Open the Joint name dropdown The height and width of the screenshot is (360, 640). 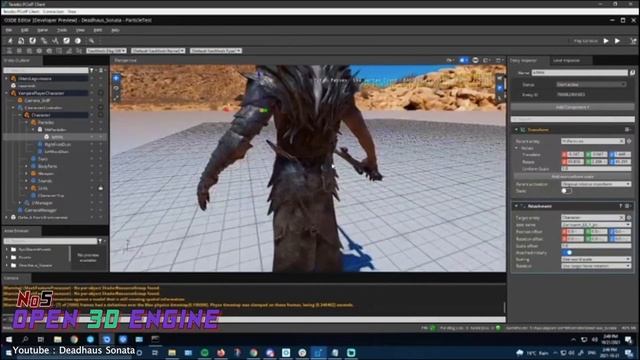pyautogui.click(x=596, y=225)
